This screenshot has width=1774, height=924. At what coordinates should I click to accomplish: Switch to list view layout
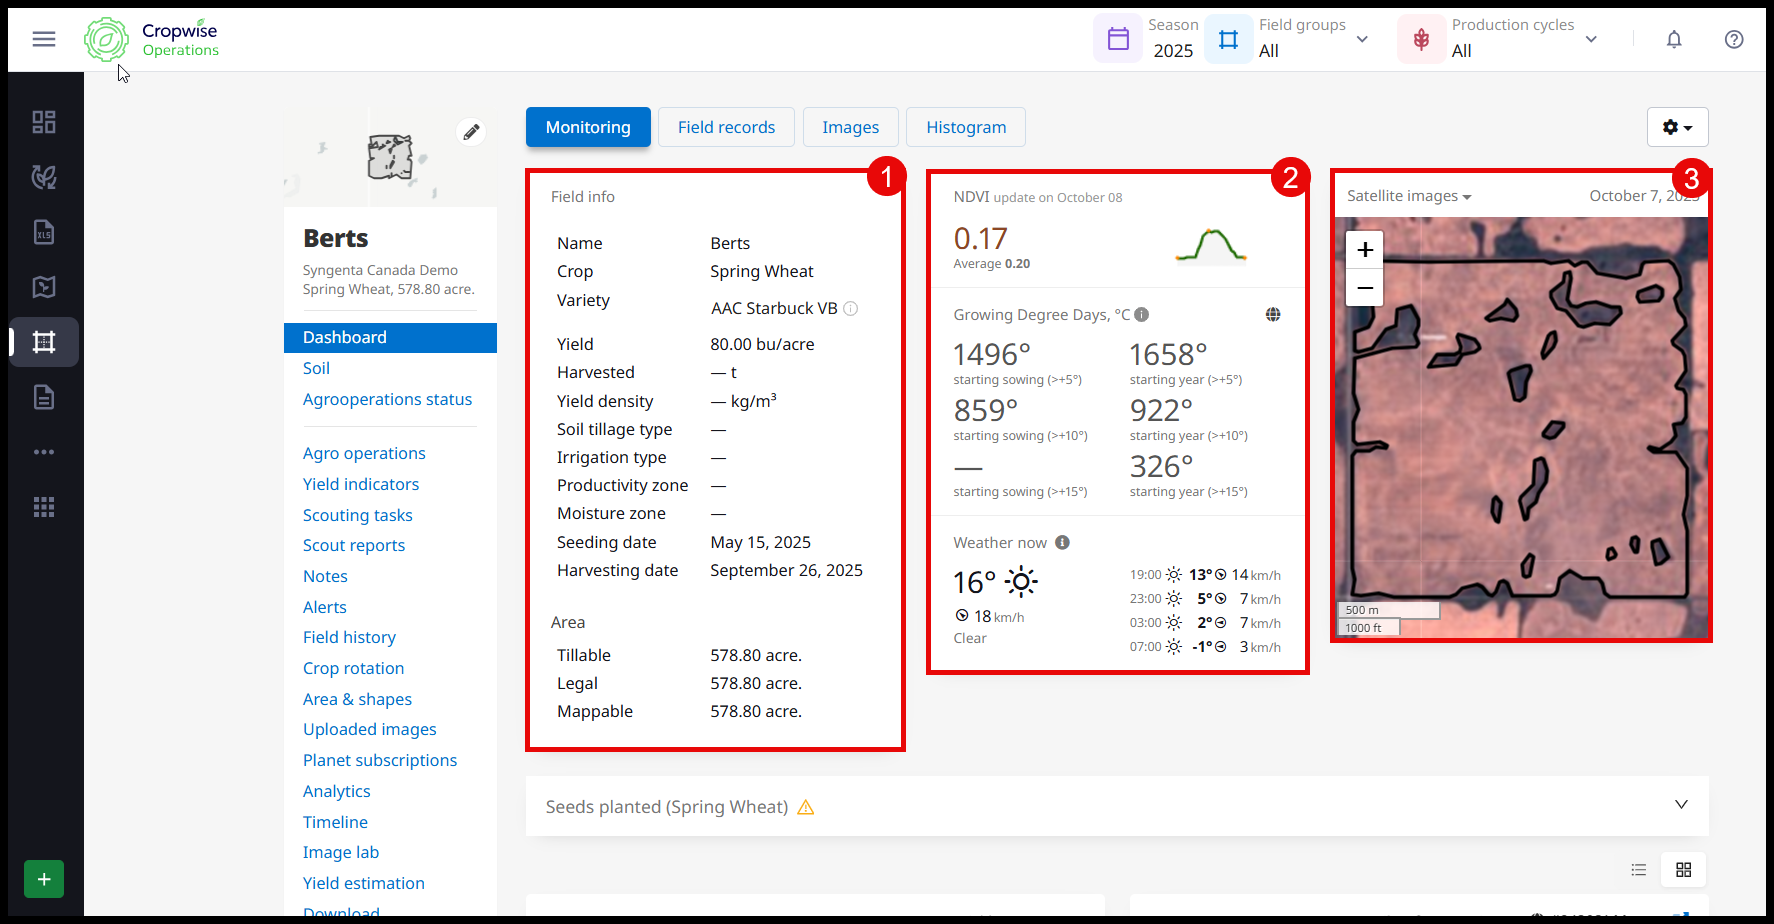tap(1638, 870)
